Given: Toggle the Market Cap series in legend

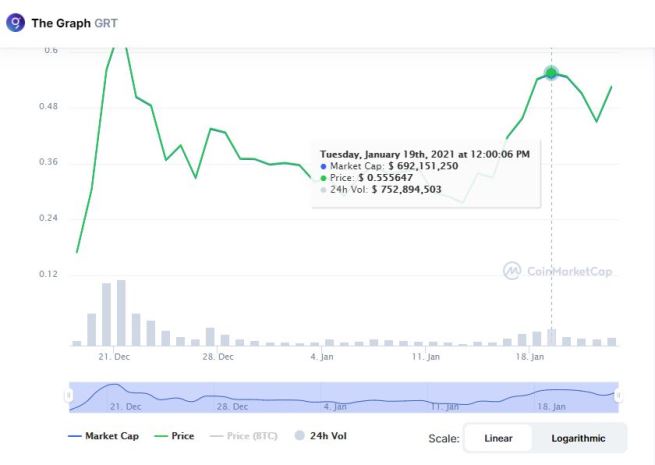Looking at the screenshot, I should click(x=103, y=436).
